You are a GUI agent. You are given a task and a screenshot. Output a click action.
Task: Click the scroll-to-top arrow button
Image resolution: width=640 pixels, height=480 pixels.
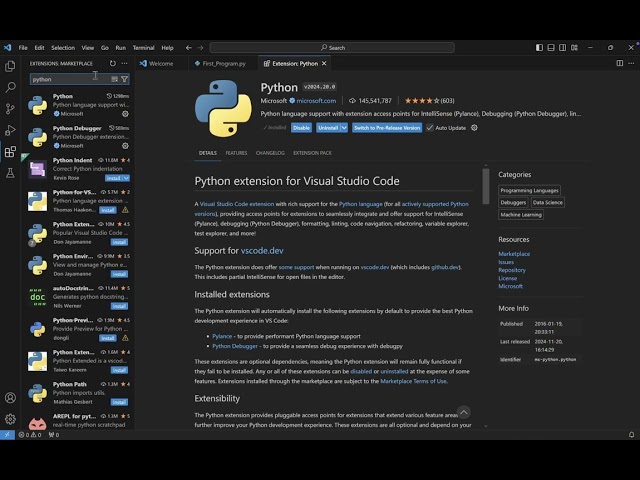tap(464, 413)
